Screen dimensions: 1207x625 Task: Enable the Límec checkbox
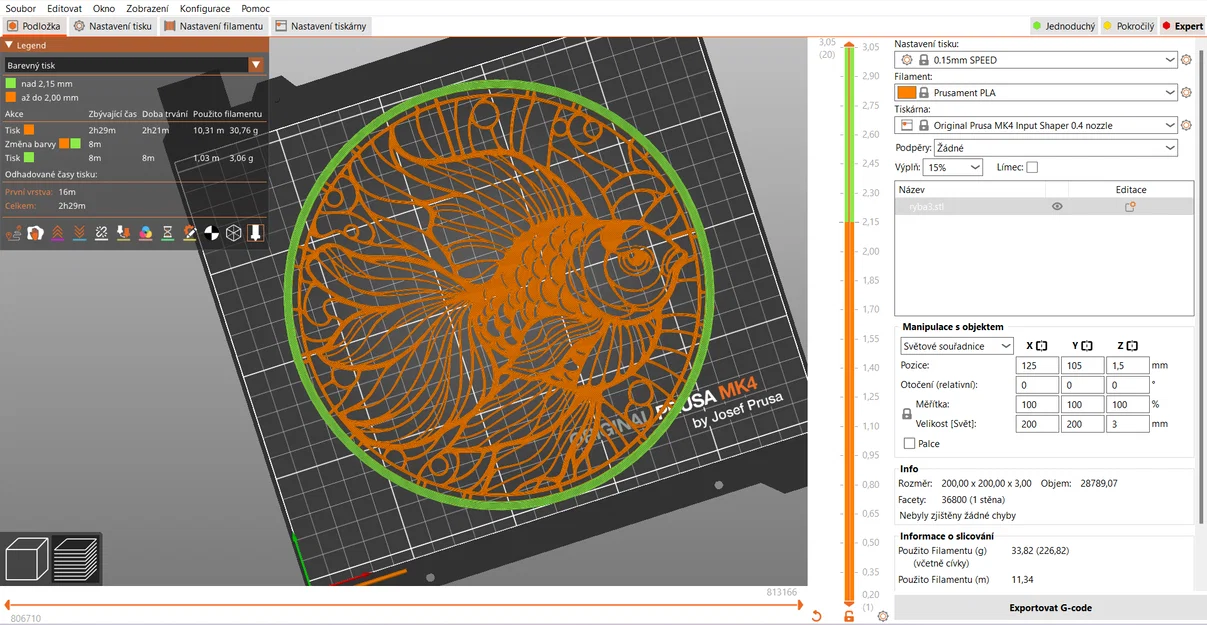1032,168
